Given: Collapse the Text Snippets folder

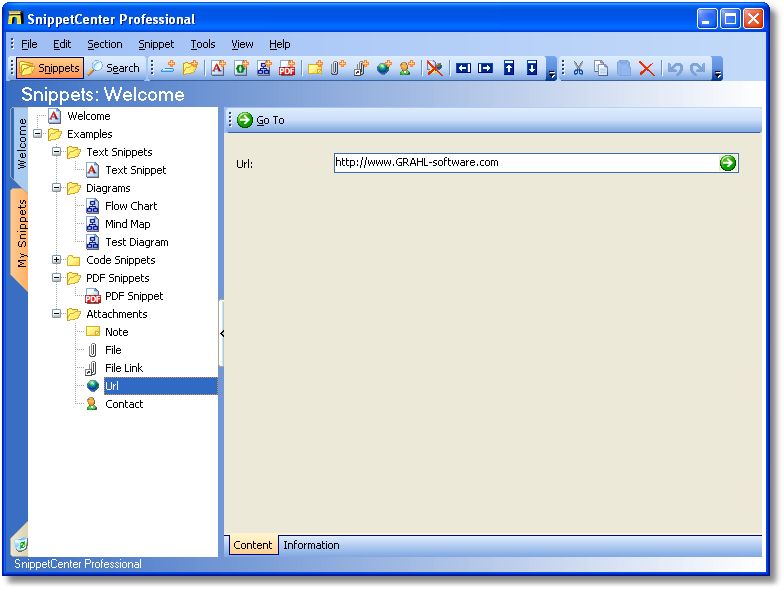Looking at the screenshot, I should [56, 152].
